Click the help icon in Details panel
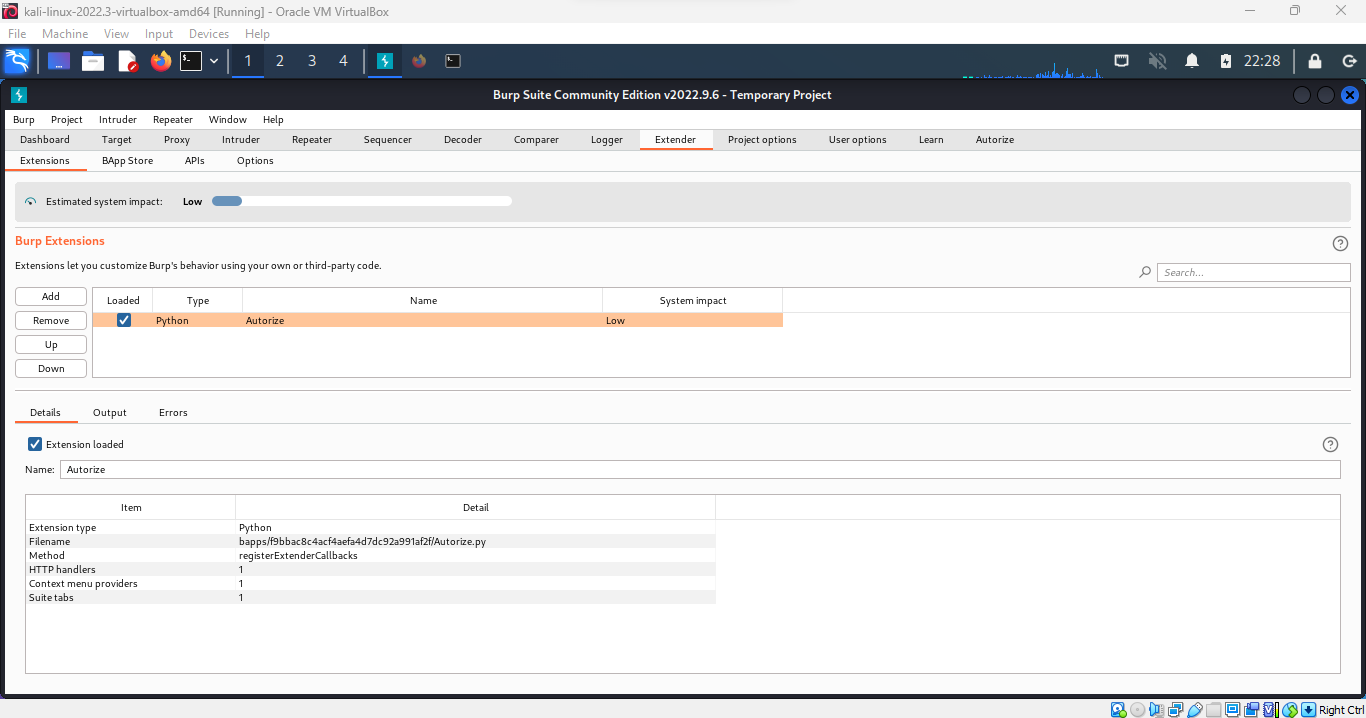 pos(1330,445)
